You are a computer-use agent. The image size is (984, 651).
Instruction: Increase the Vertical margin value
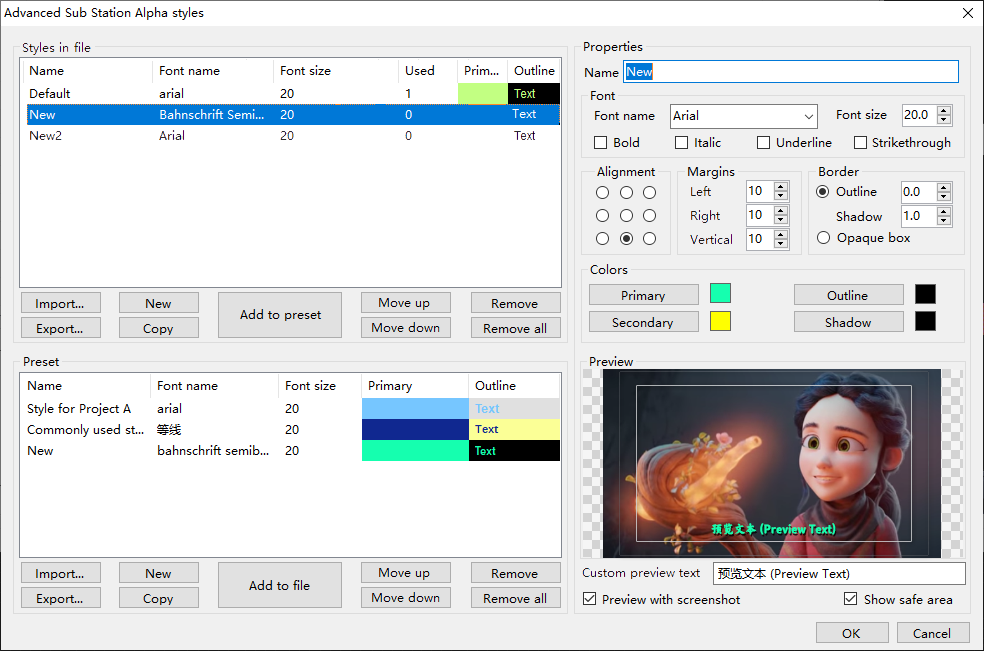(x=781, y=234)
